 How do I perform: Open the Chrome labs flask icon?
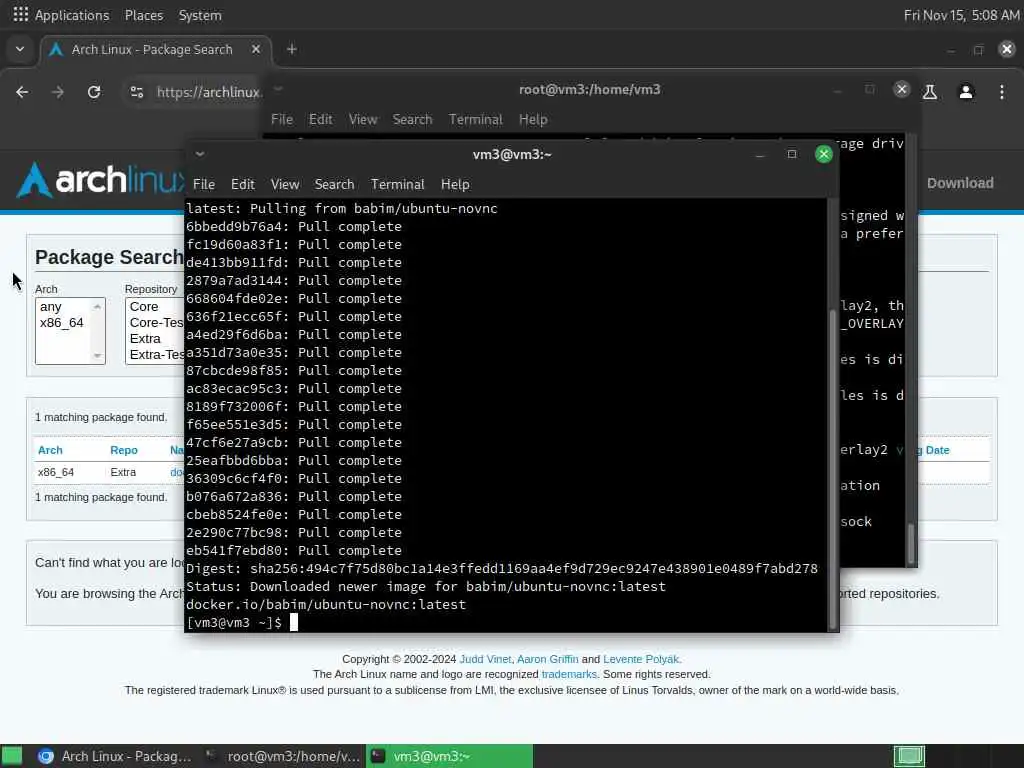(930, 92)
